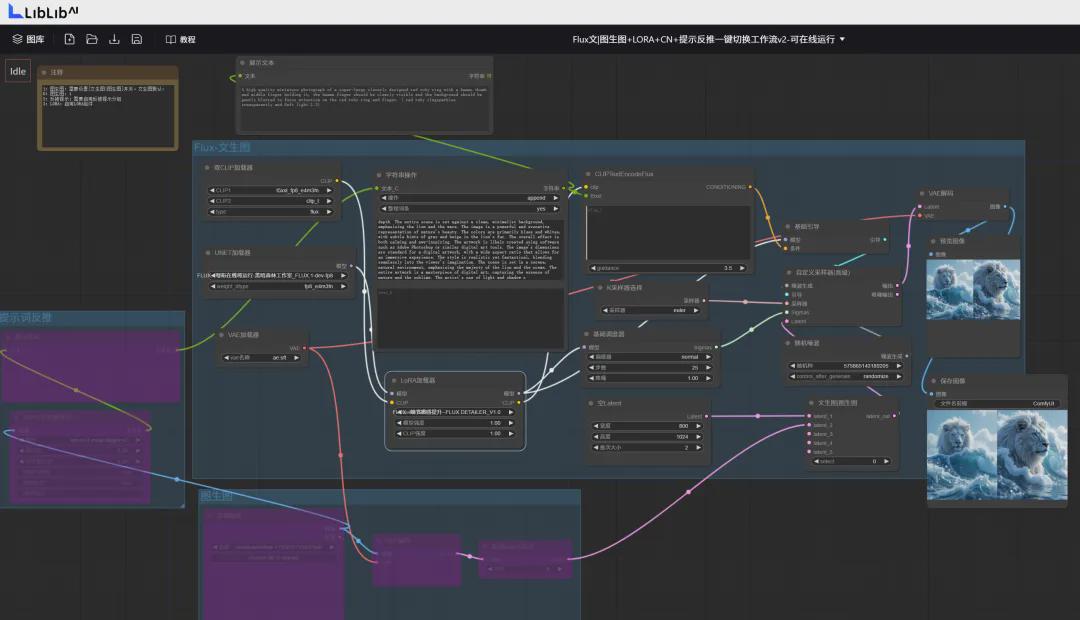Click the guidance 3.5 value slider
Viewport: 1080px width, 620px height.
(668, 268)
